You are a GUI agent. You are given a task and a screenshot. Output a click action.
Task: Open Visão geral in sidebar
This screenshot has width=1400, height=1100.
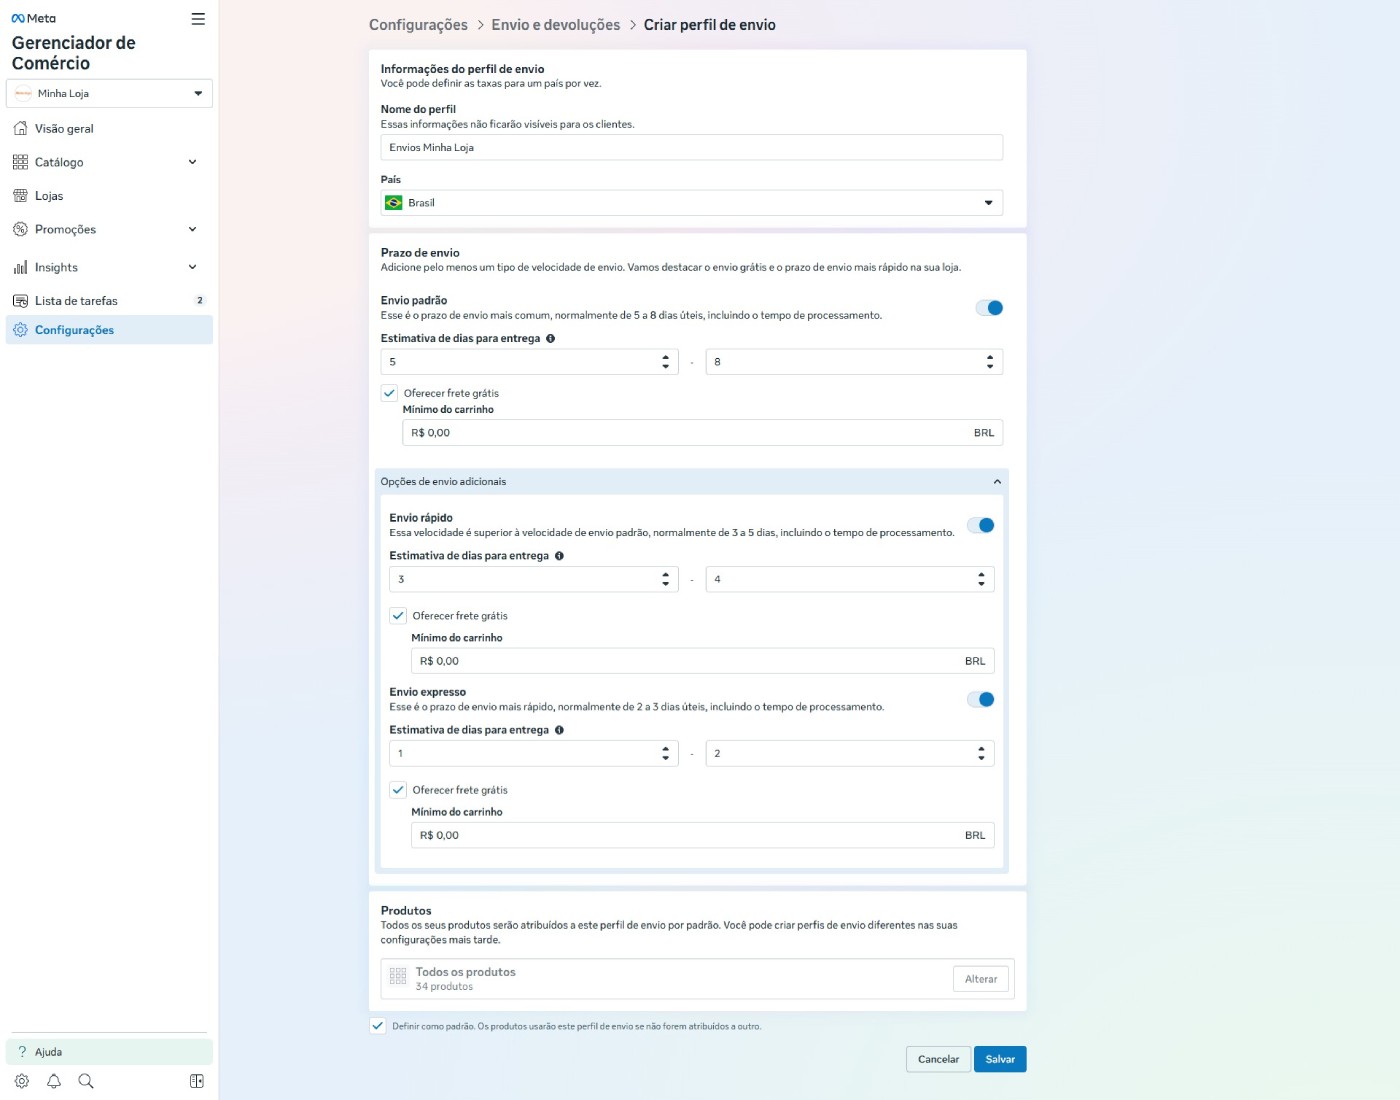click(x=64, y=129)
